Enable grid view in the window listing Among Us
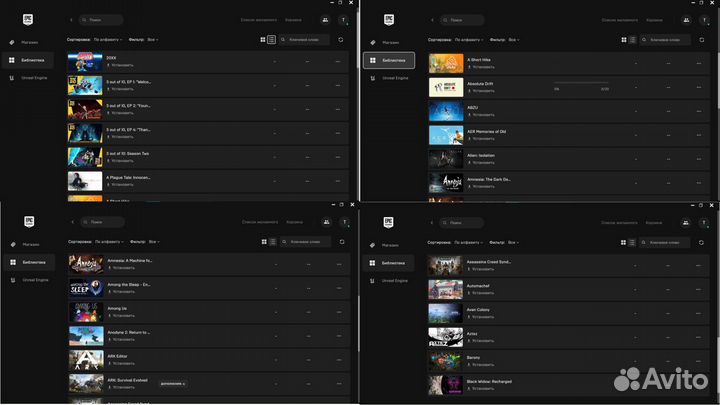720x405 pixels. (x=263, y=241)
